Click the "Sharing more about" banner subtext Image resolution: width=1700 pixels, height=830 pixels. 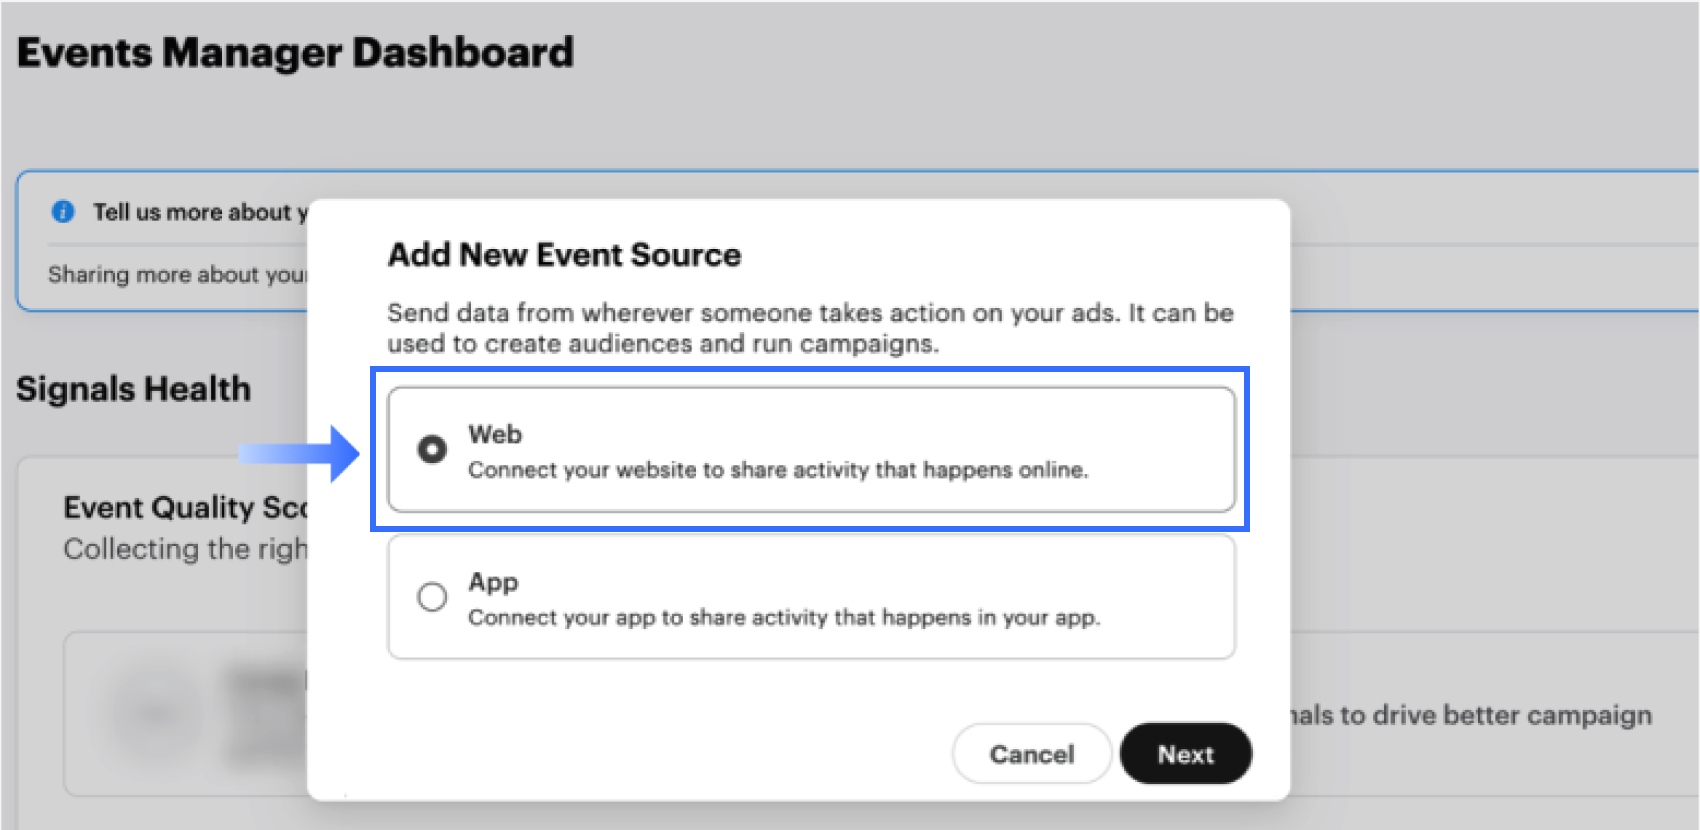click(177, 275)
